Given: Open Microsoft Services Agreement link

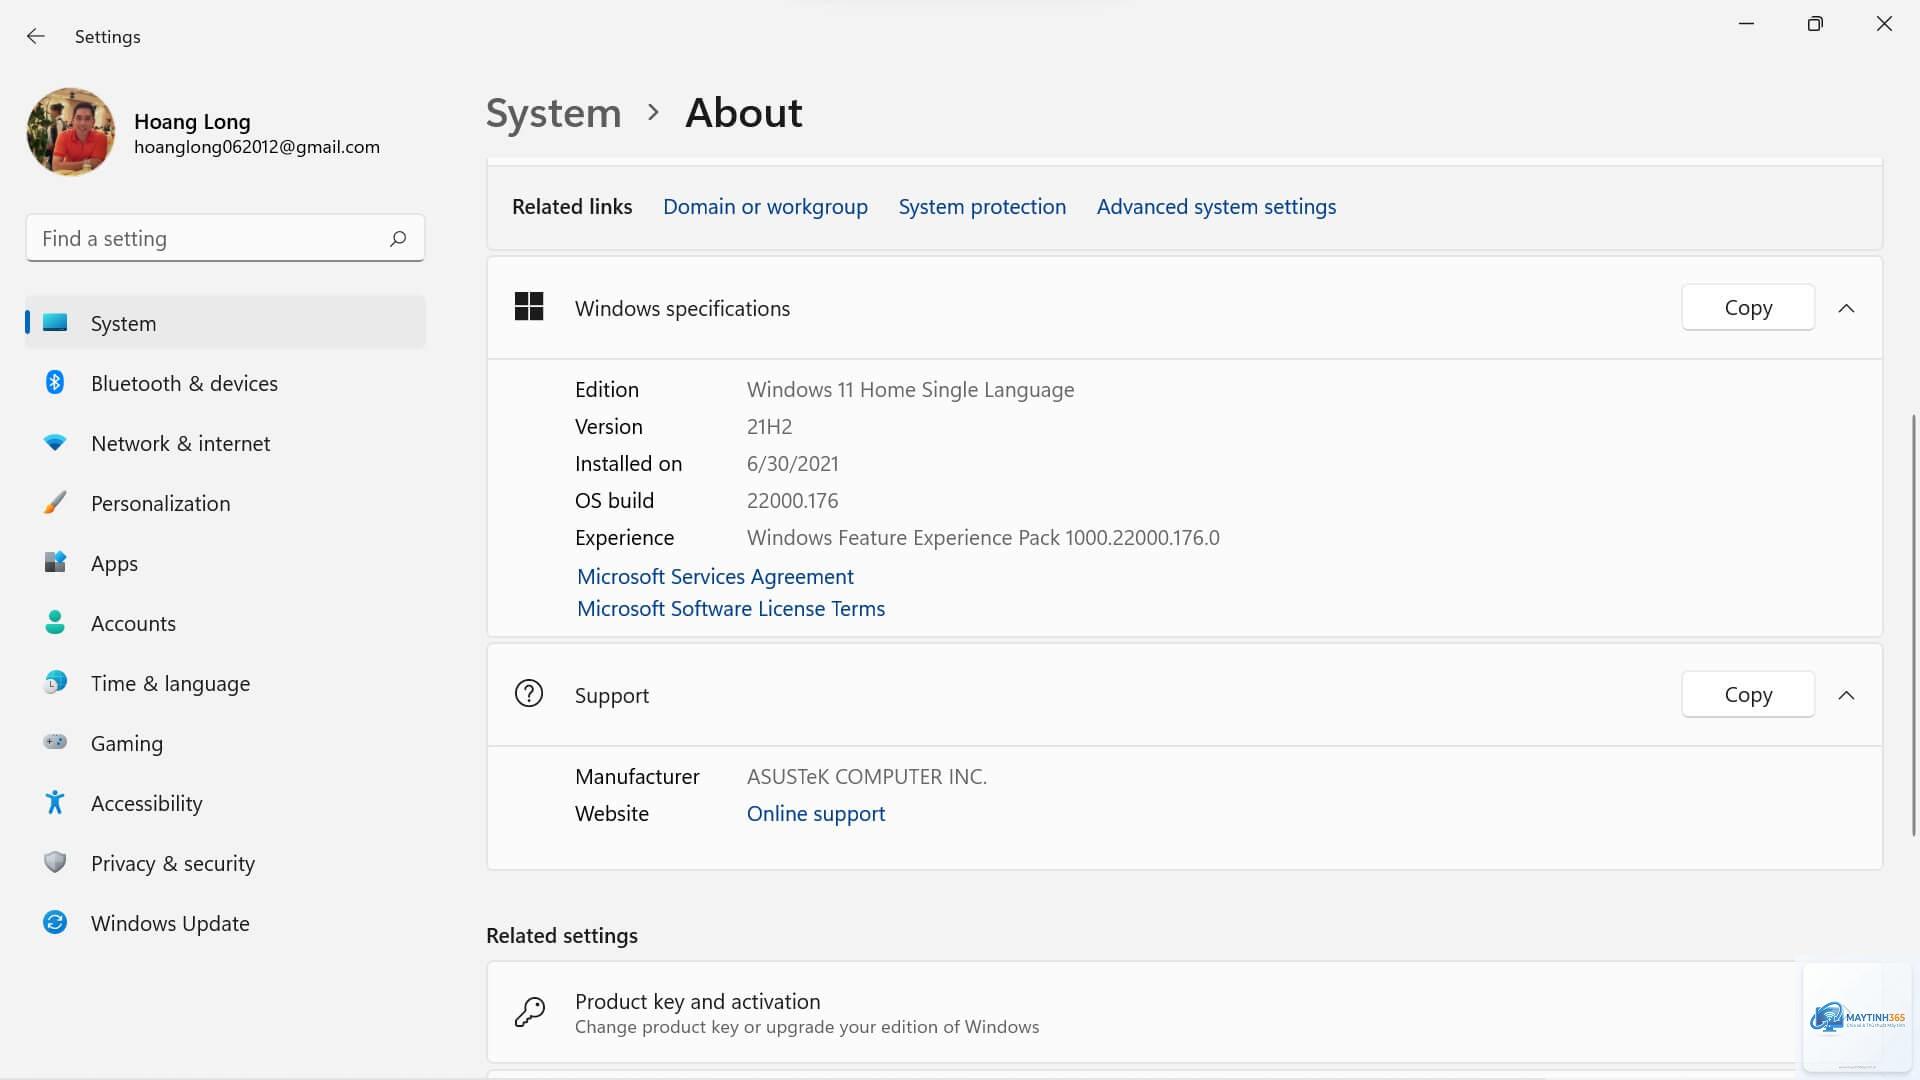Looking at the screenshot, I should click(x=715, y=577).
